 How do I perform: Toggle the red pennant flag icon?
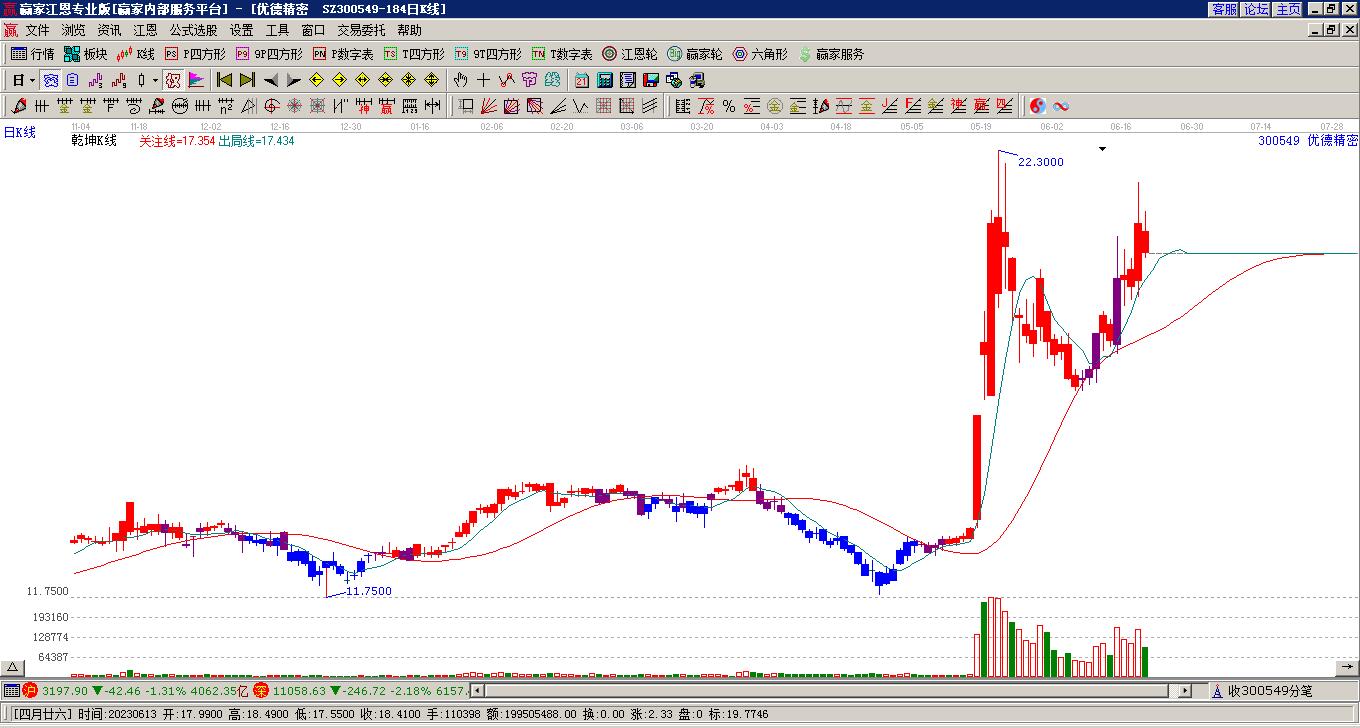196,80
